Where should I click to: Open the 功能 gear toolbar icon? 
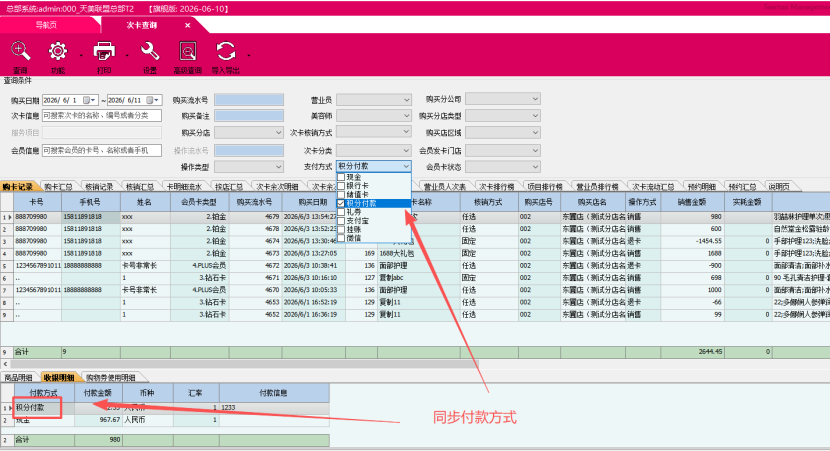coord(58,52)
